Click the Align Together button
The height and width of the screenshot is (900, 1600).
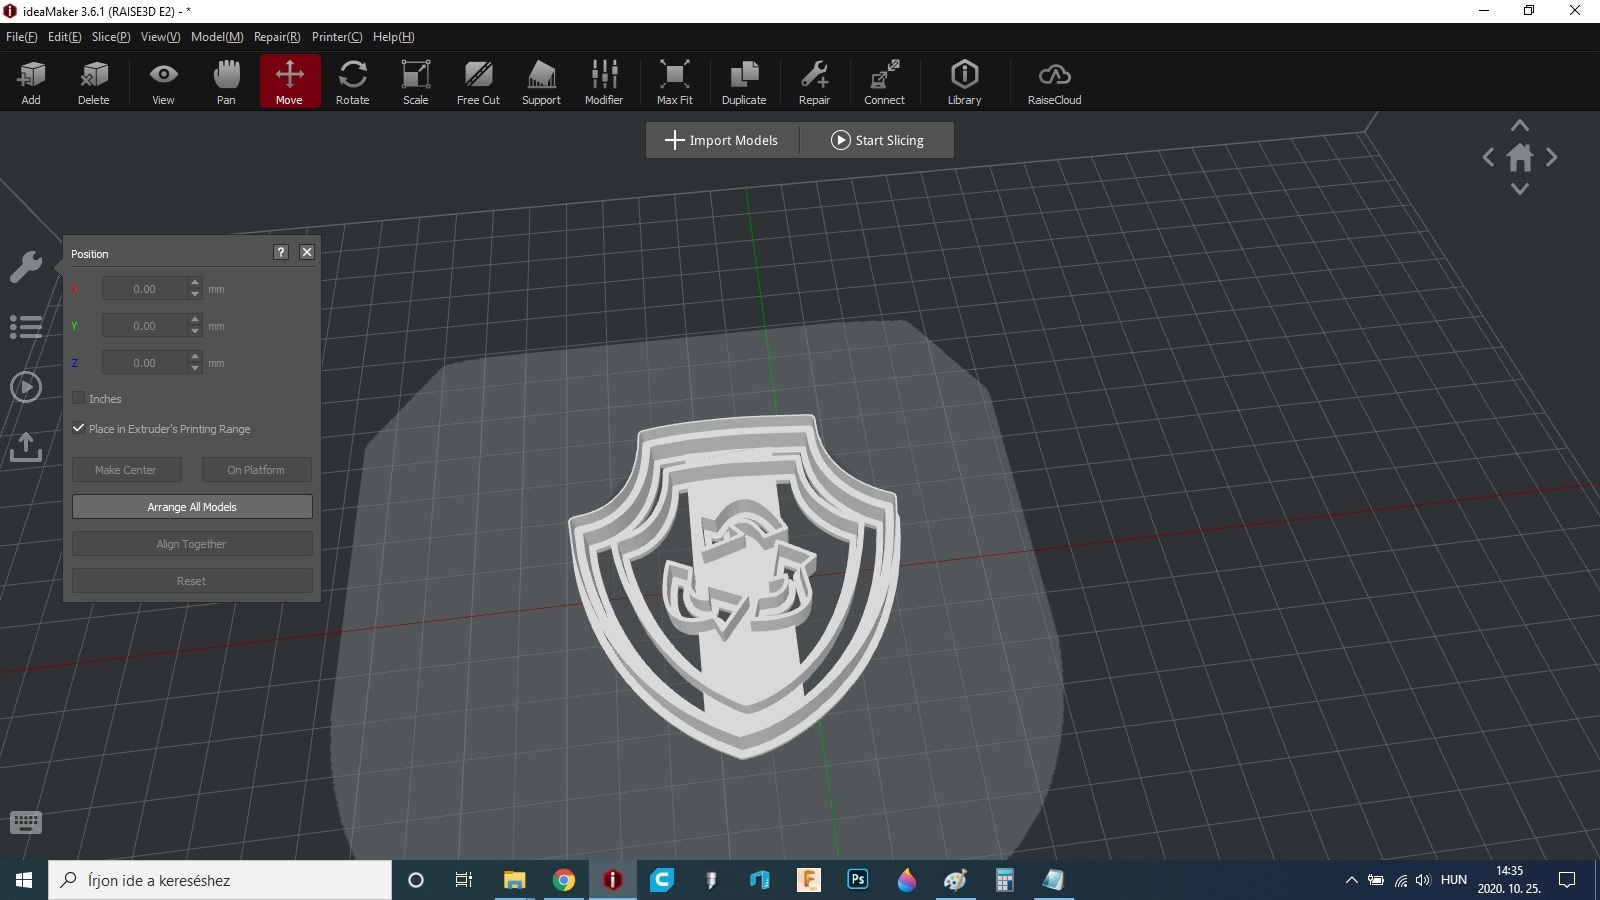(192, 544)
